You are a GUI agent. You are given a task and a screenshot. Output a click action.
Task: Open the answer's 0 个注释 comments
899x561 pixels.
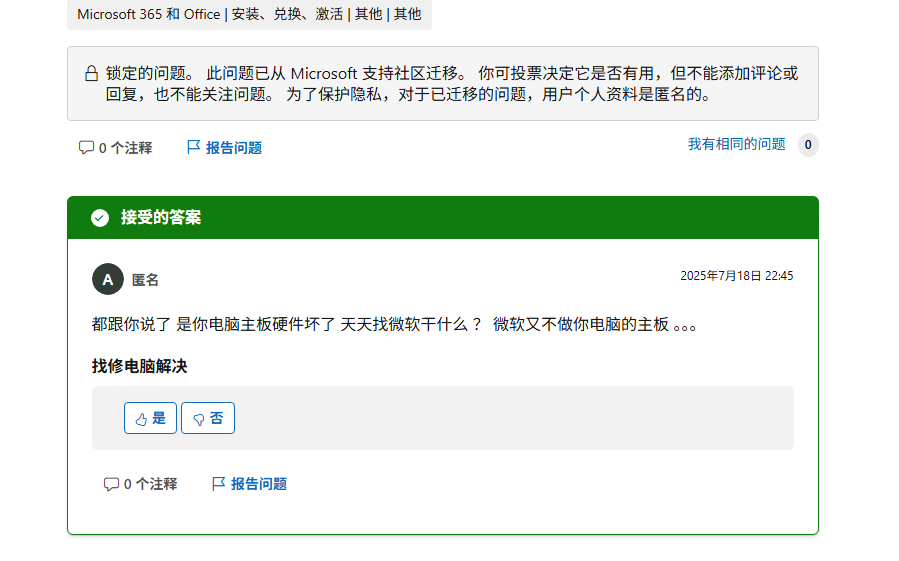click(x=140, y=484)
